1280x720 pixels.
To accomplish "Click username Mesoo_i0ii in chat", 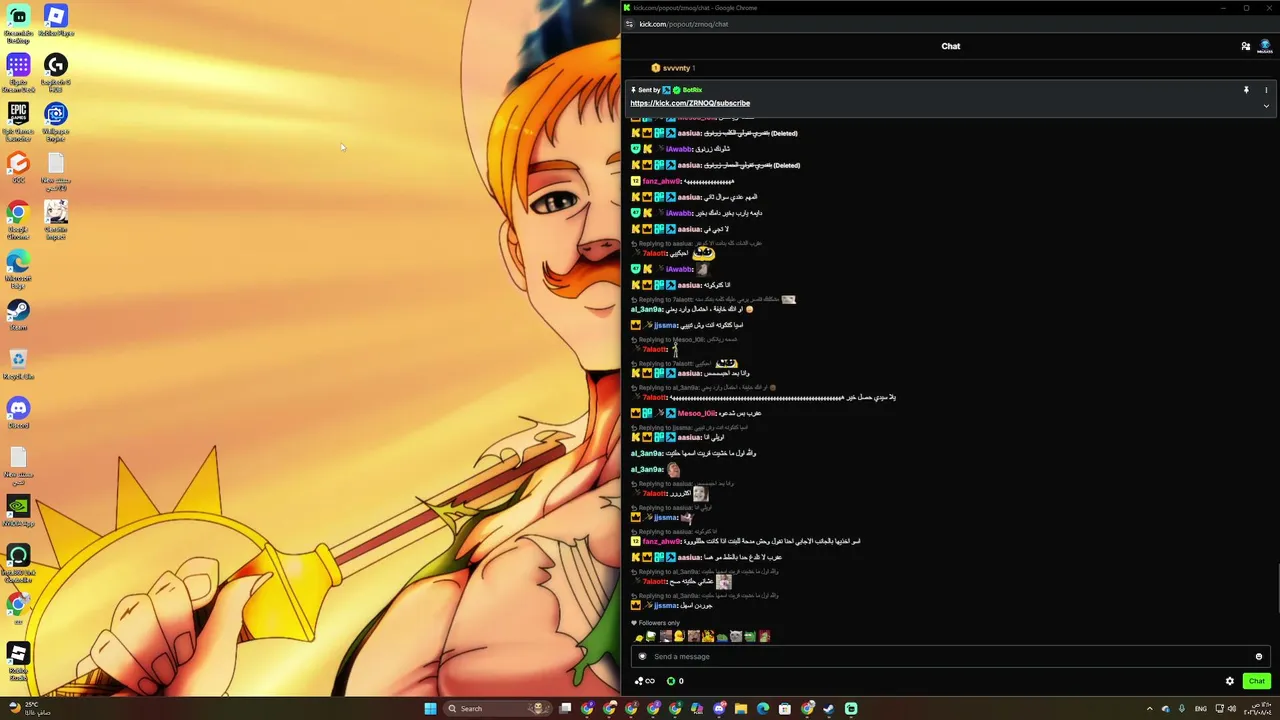I will (697, 413).
